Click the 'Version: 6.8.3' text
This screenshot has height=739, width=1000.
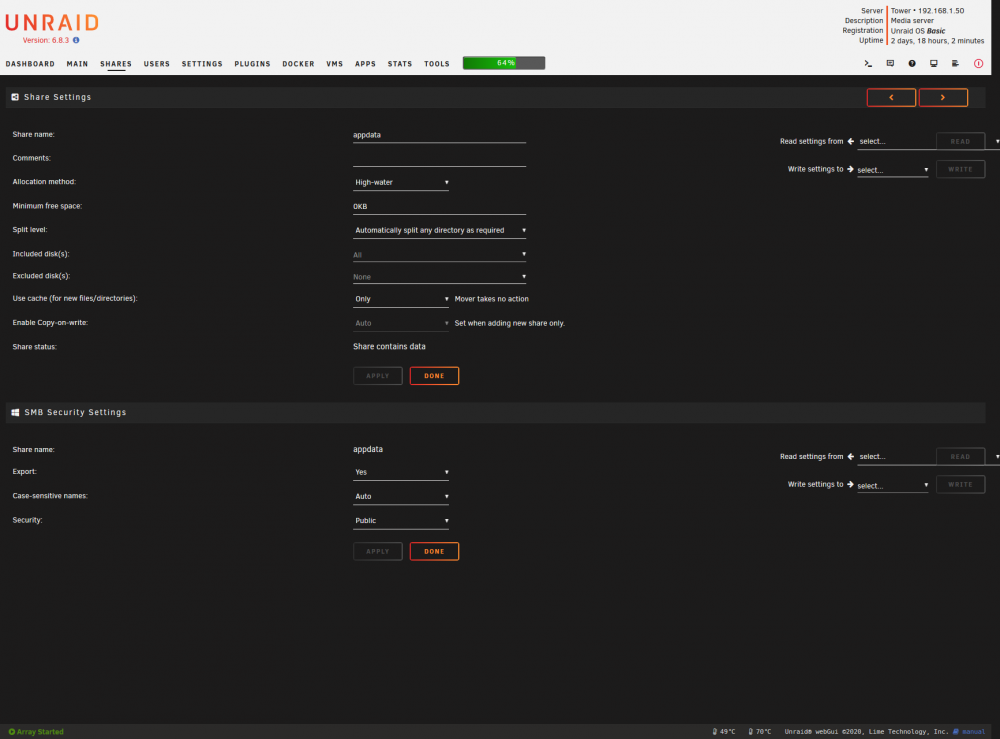[x=46, y=40]
